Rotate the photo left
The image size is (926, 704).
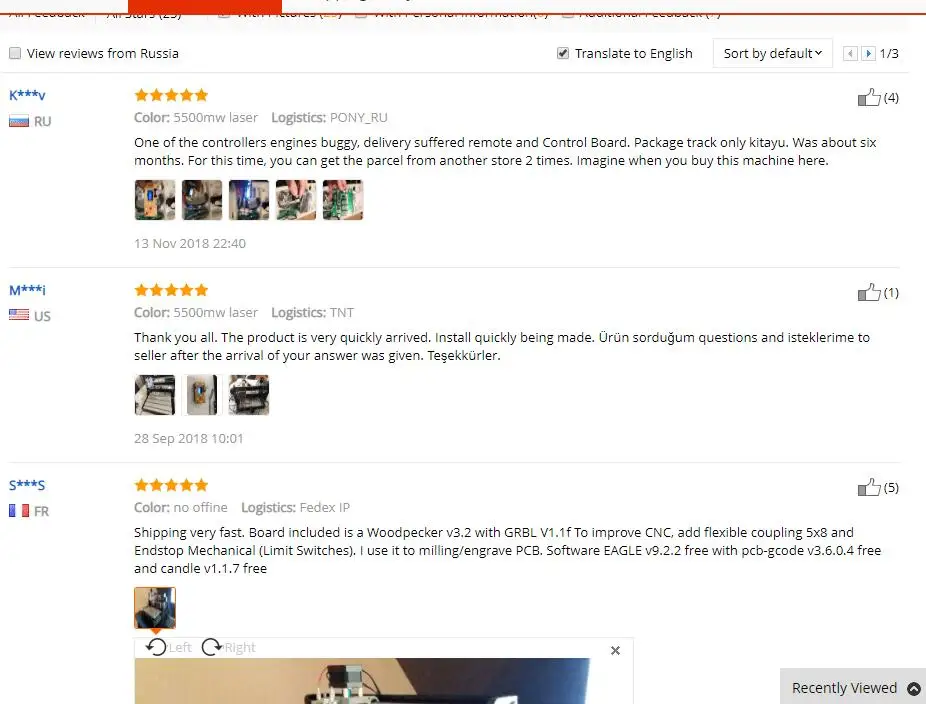point(168,647)
